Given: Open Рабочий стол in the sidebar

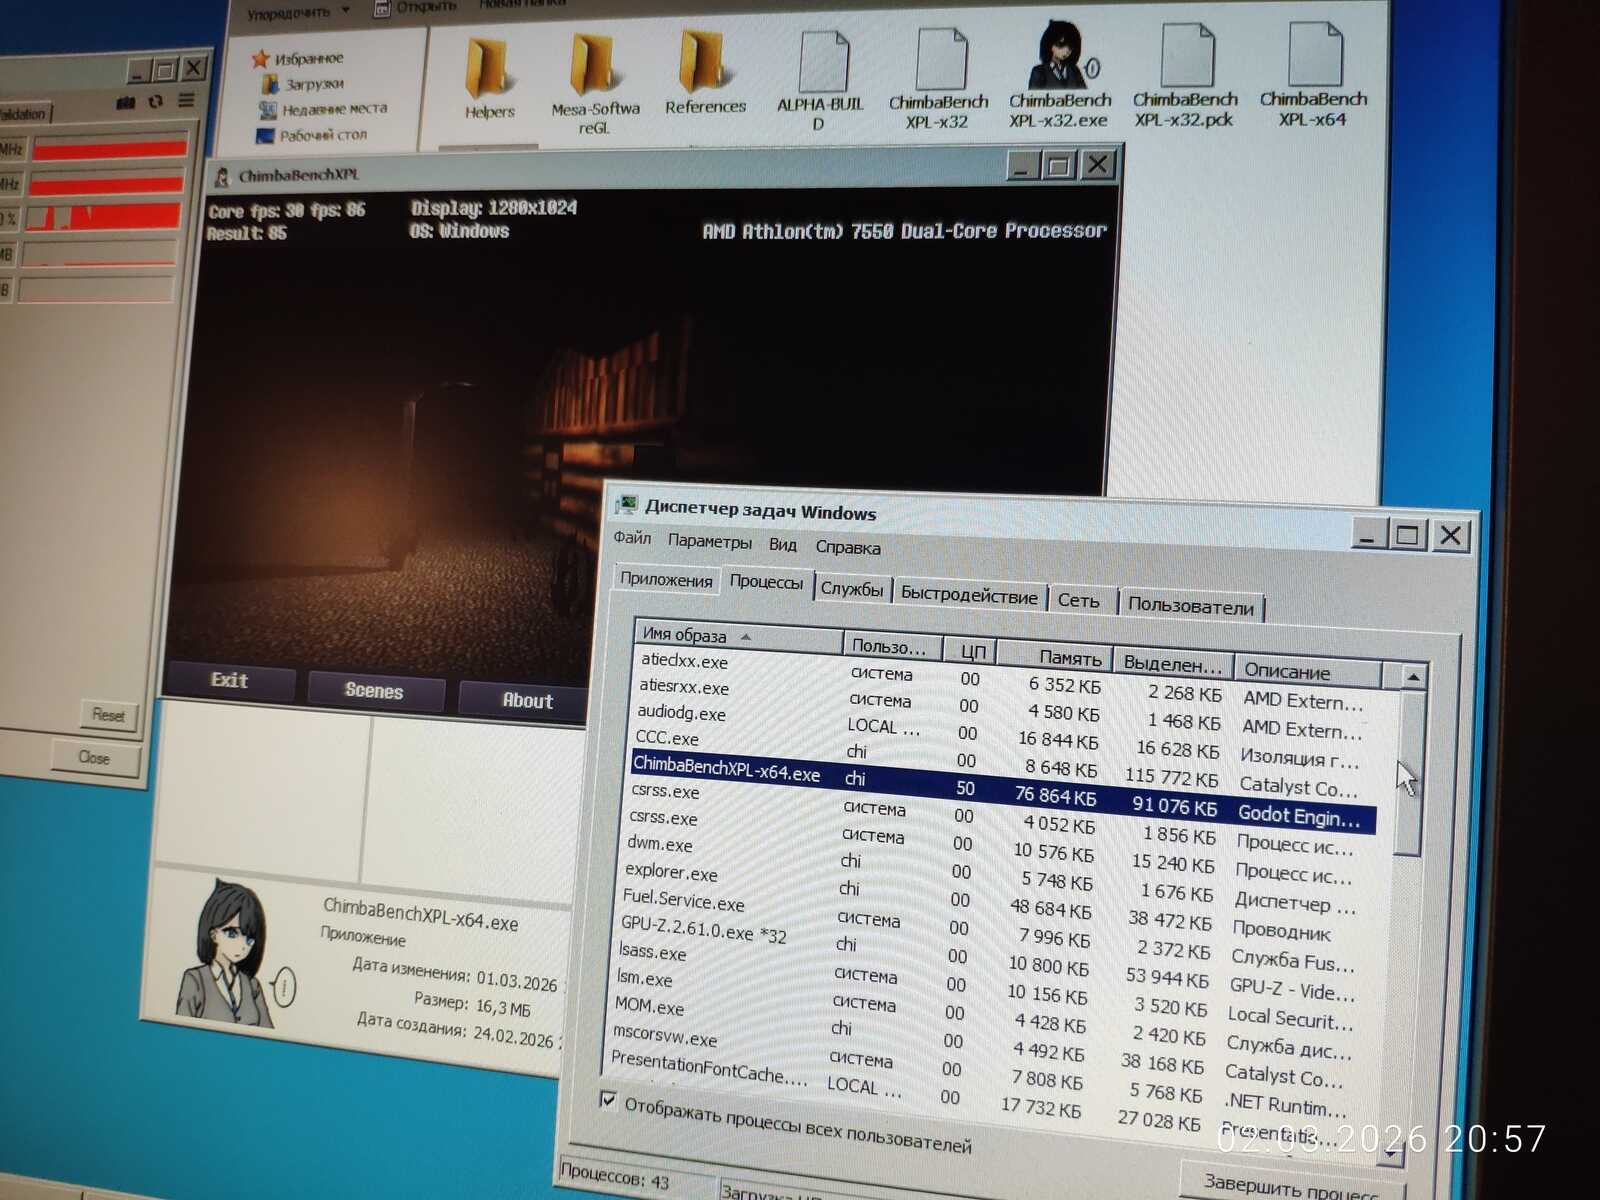Looking at the screenshot, I should pyautogui.click(x=312, y=134).
